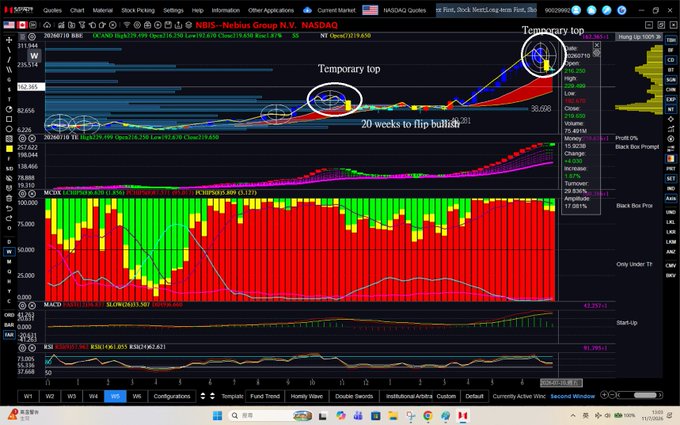The width and height of the screenshot is (680, 425).
Task: Click the ANZ button in right sidebar
Action: [x=671, y=252]
